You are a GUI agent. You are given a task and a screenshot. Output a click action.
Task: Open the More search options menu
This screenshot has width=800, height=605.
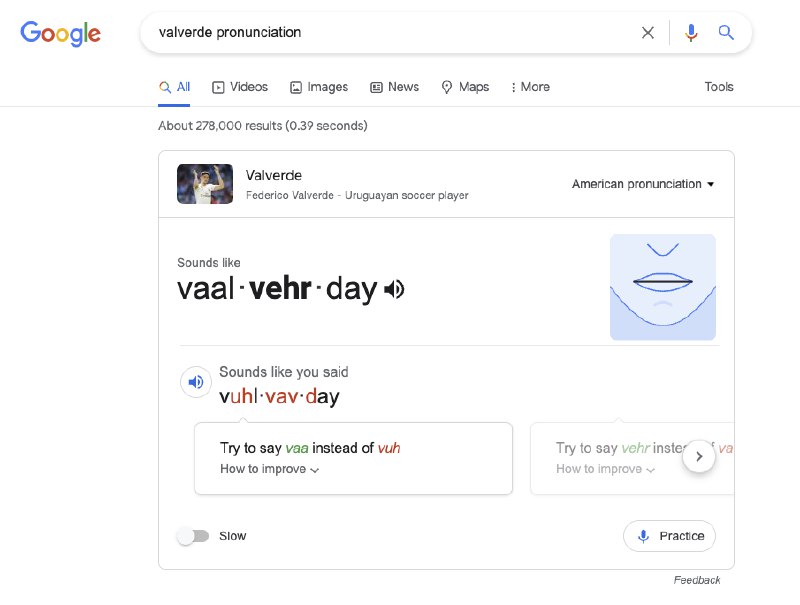click(x=530, y=87)
